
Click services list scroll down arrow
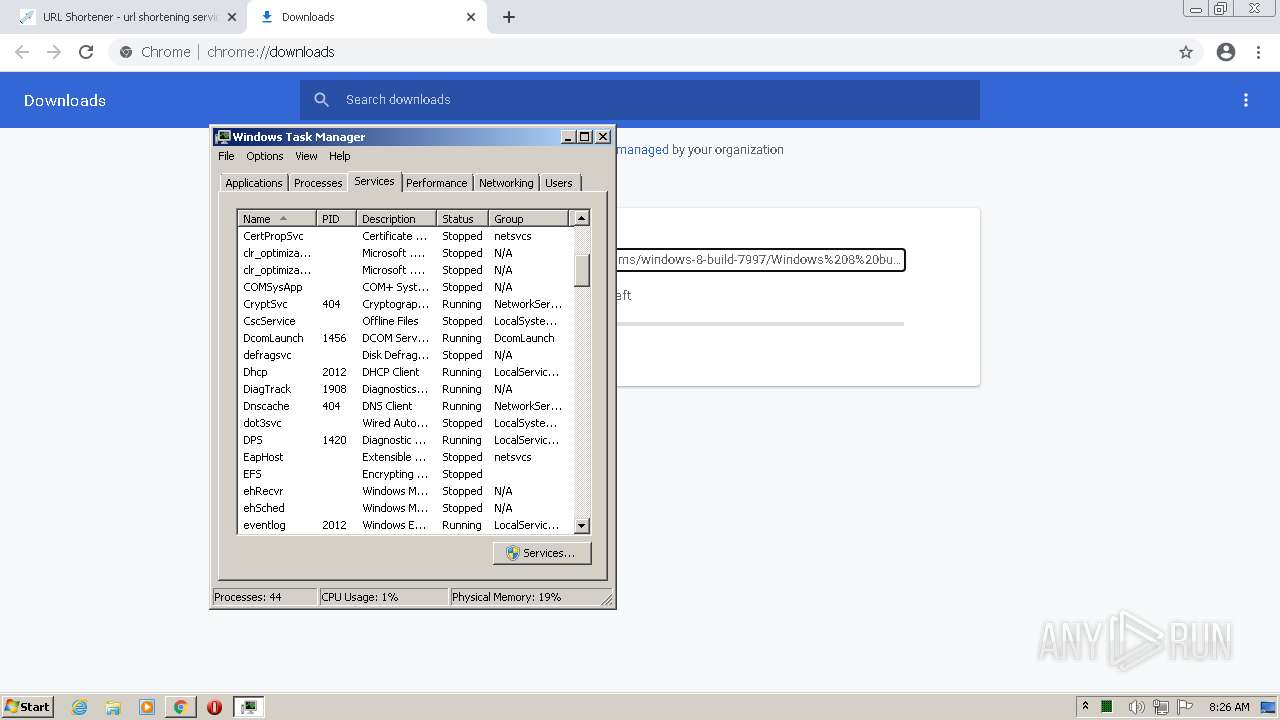pos(582,525)
